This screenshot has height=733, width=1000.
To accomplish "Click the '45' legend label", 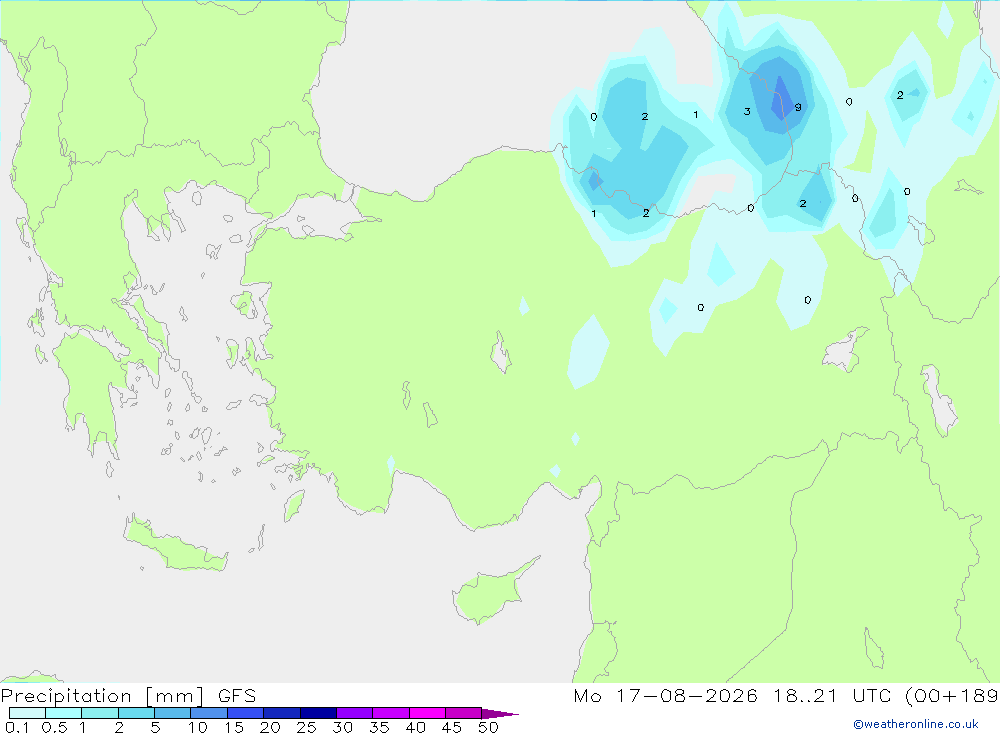I will click(x=452, y=727).
